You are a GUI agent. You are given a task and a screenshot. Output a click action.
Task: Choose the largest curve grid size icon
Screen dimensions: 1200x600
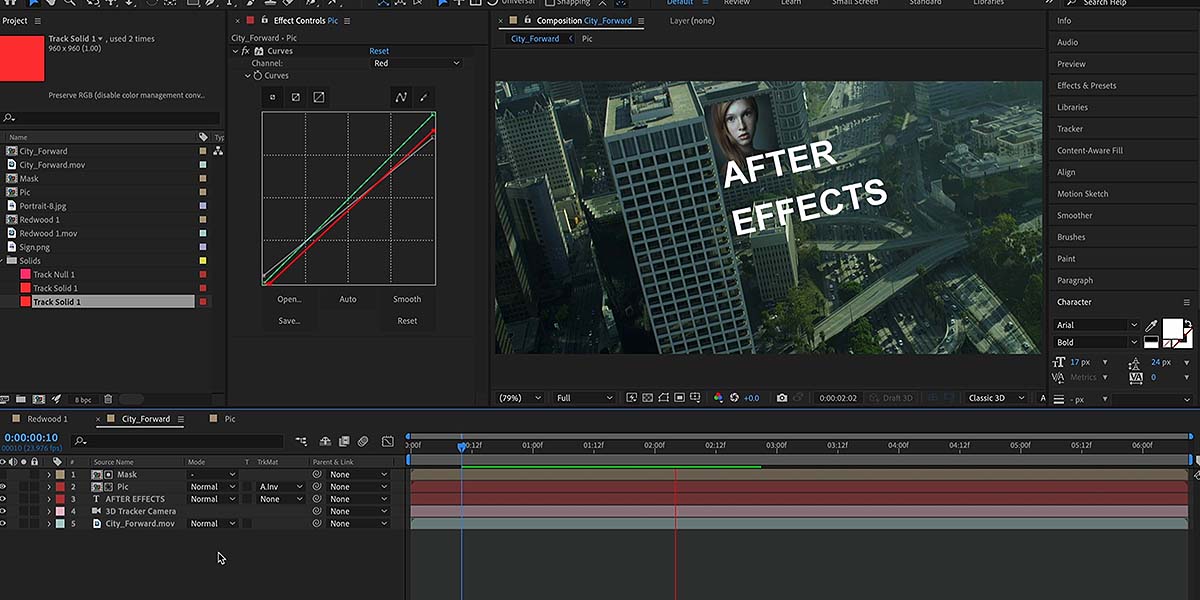tap(319, 97)
